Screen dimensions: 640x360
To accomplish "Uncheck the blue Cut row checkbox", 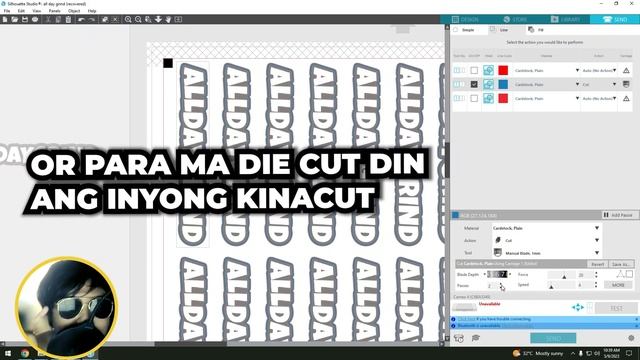I will (x=474, y=84).
